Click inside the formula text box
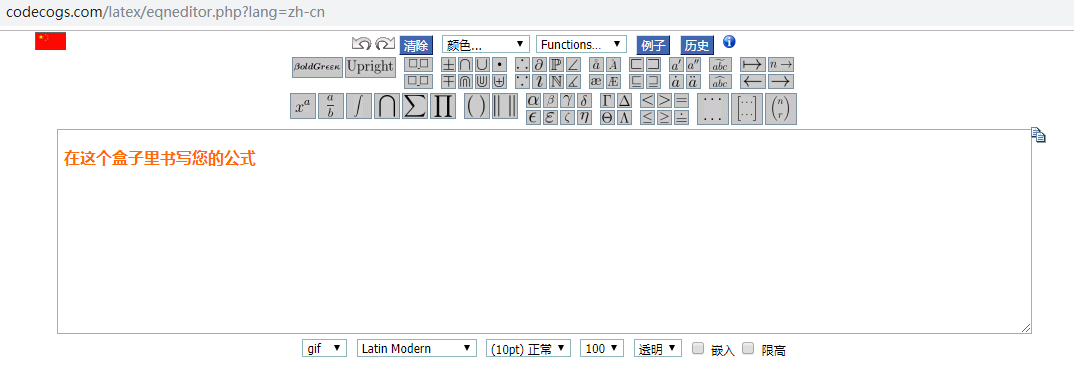 pos(545,231)
